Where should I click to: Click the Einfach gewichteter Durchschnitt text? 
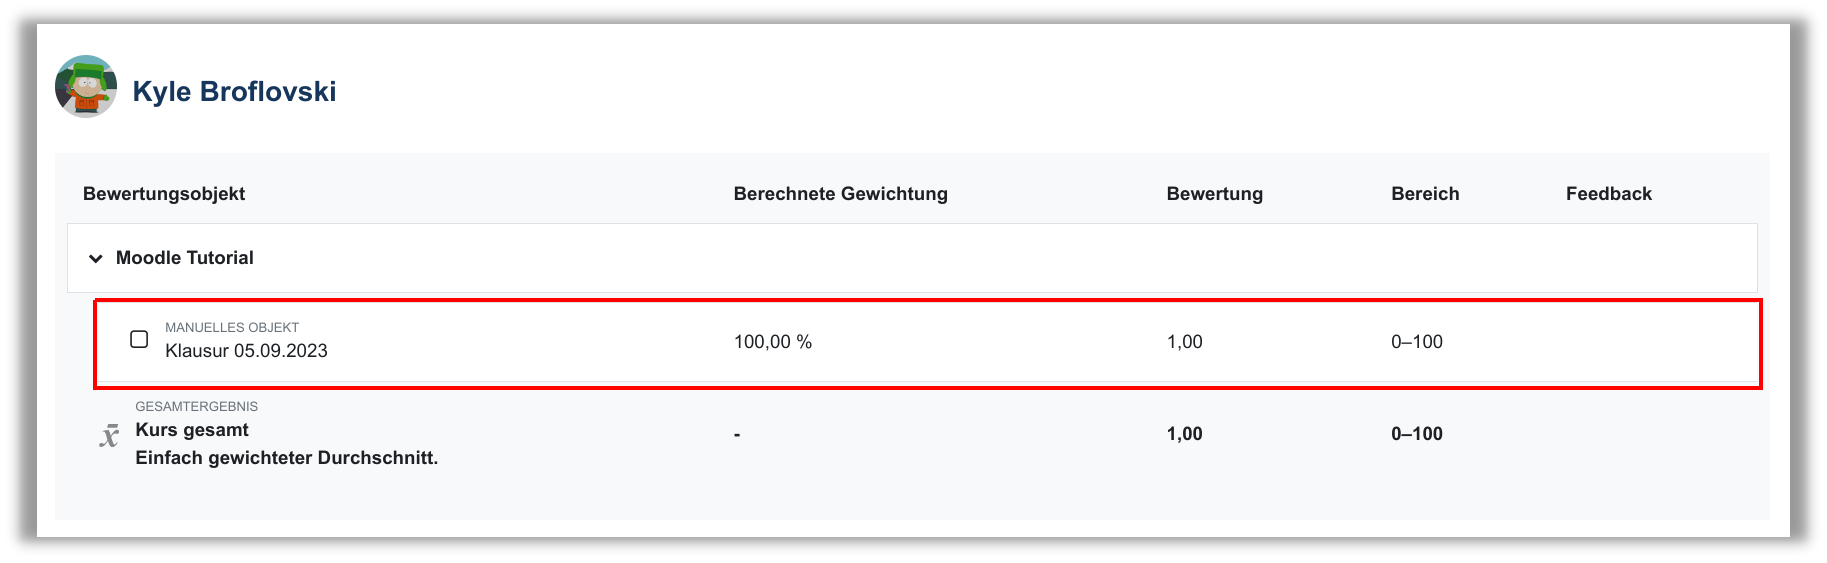click(x=286, y=458)
